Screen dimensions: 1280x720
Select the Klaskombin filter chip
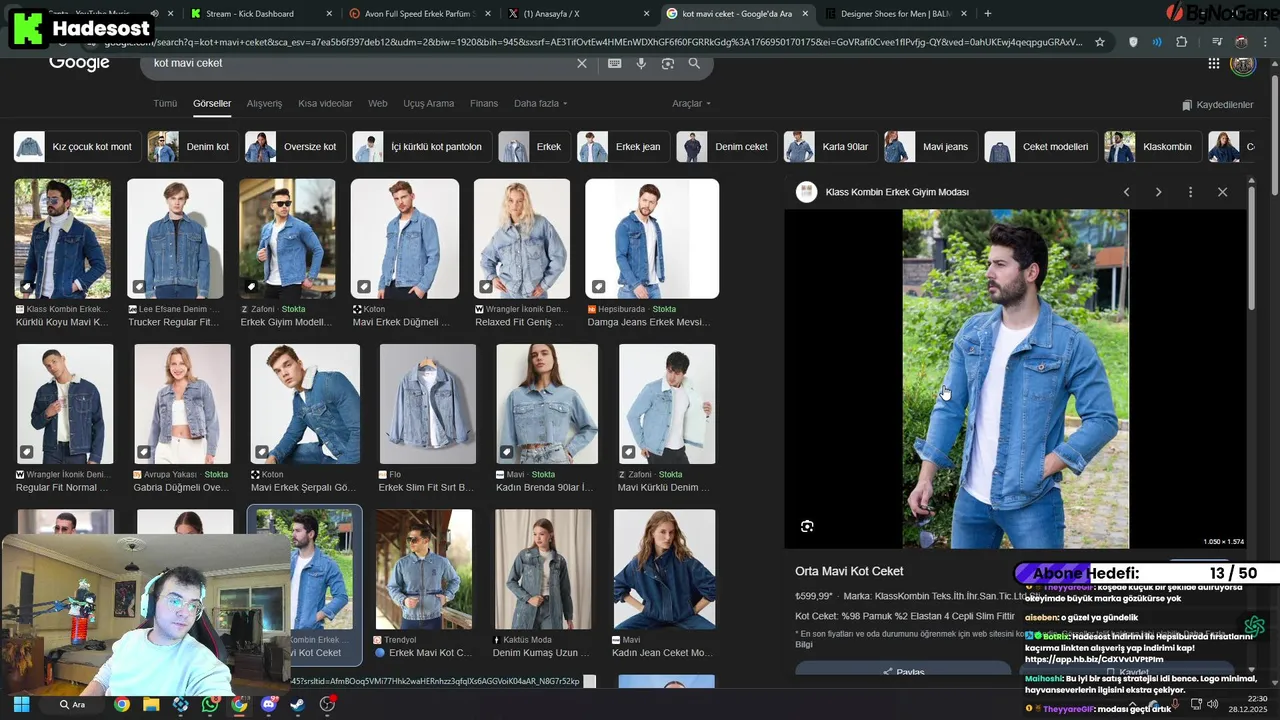click(x=1154, y=147)
